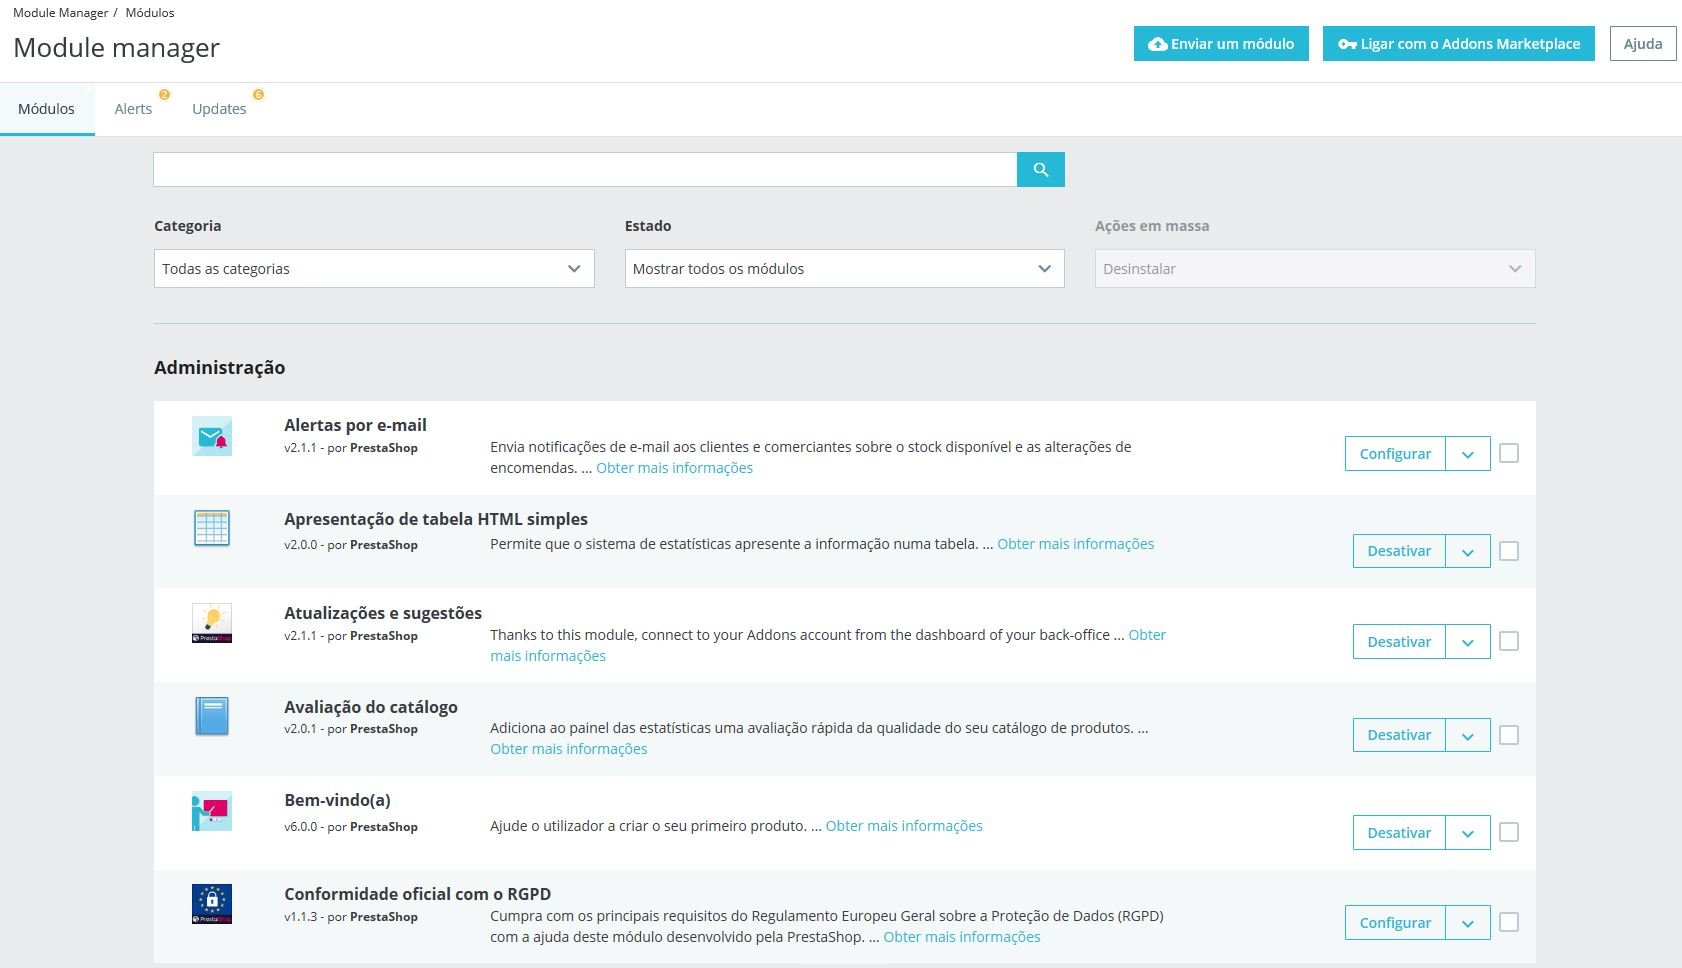The width and height of the screenshot is (1682, 968).
Task: Open more info link for RGPD module
Action: tap(962, 937)
